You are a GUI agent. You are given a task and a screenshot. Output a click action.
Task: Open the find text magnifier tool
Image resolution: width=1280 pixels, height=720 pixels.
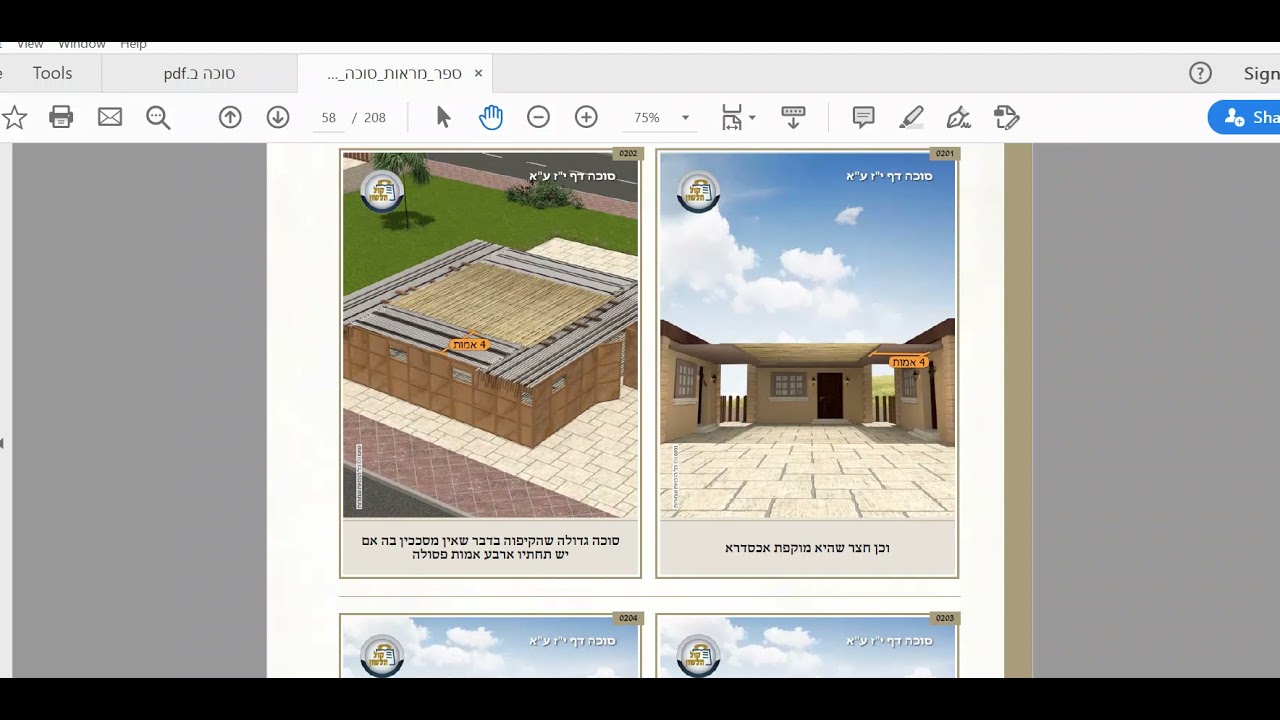coord(158,118)
